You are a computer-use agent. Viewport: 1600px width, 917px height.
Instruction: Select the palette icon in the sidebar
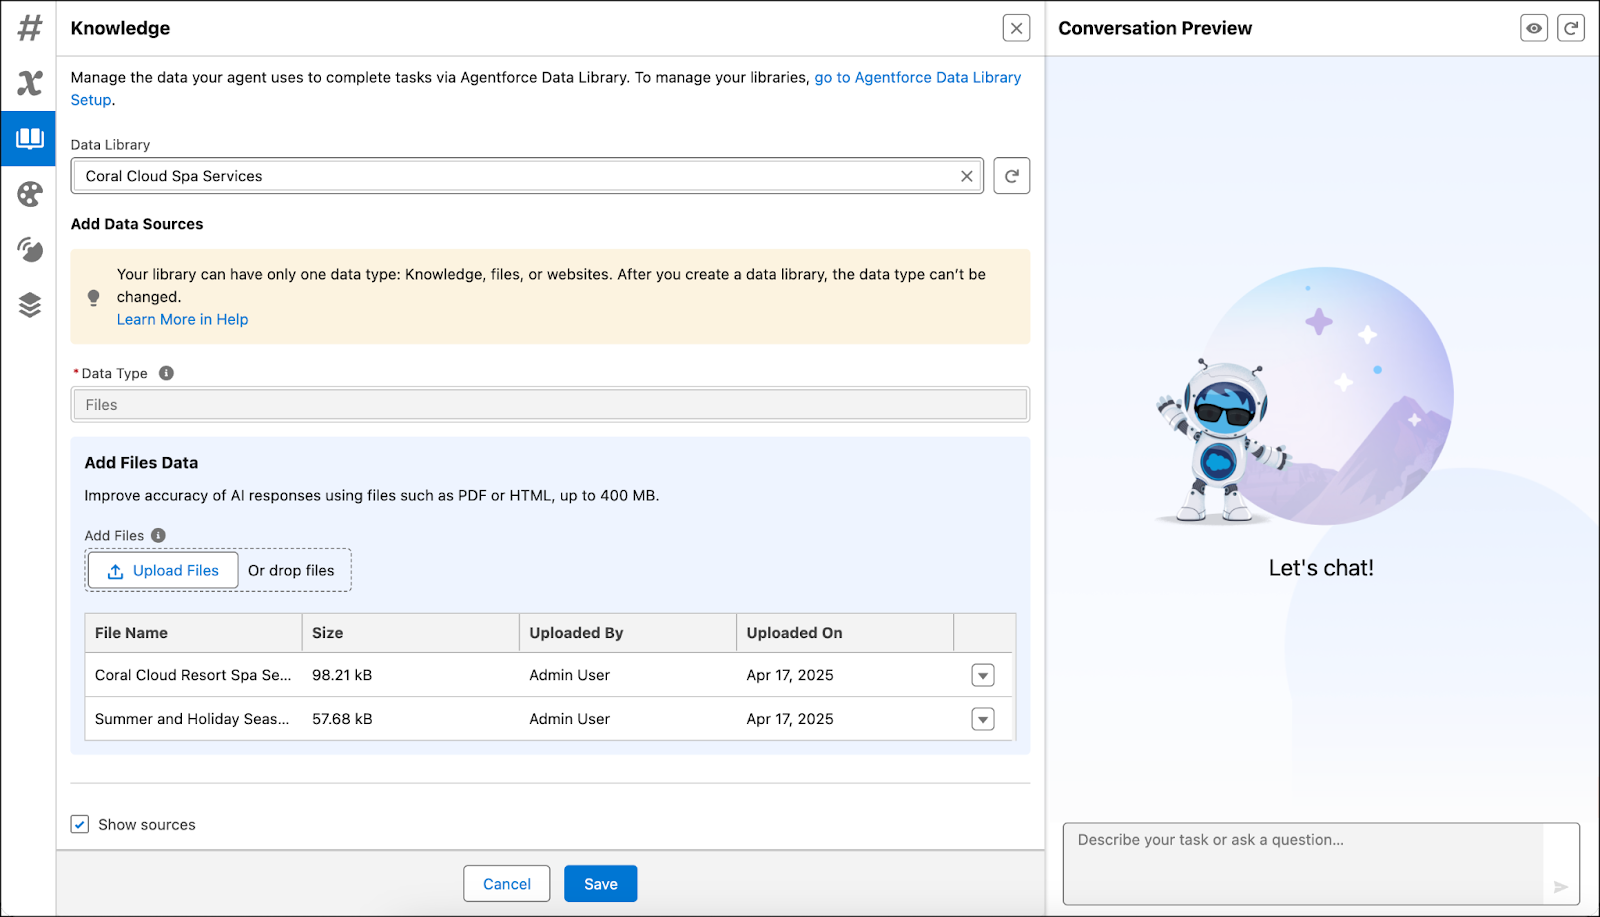[x=28, y=194]
